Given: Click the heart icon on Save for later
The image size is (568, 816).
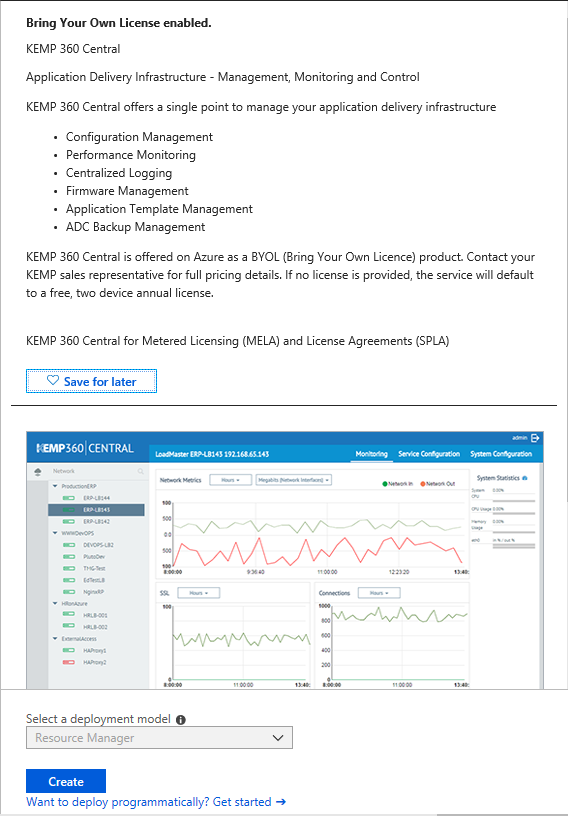Looking at the screenshot, I should (x=53, y=380).
